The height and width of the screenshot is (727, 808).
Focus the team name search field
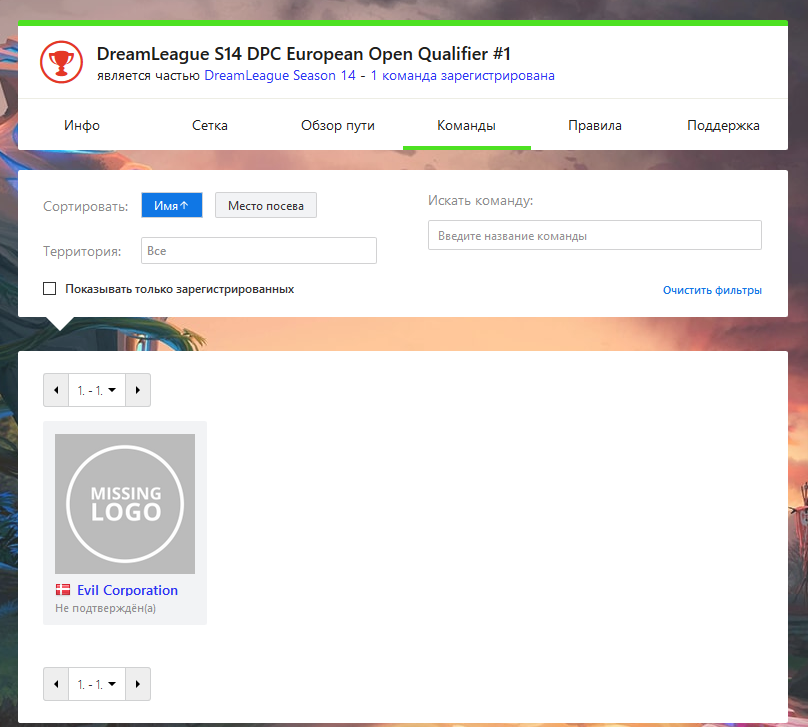pyautogui.click(x=595, y=235)
